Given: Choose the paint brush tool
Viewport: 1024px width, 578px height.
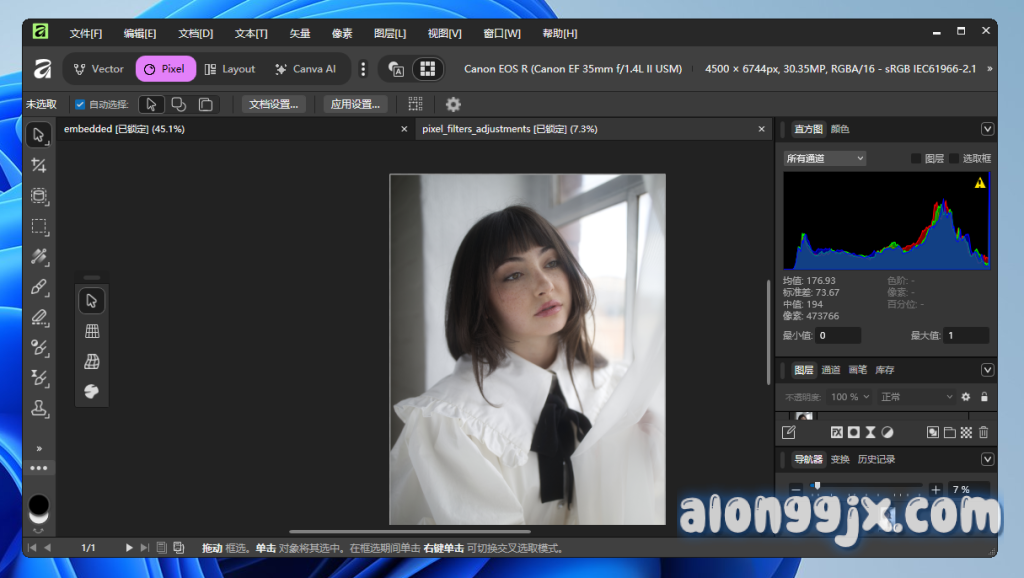Looking at the screenshot, I should tap(39, 287).
